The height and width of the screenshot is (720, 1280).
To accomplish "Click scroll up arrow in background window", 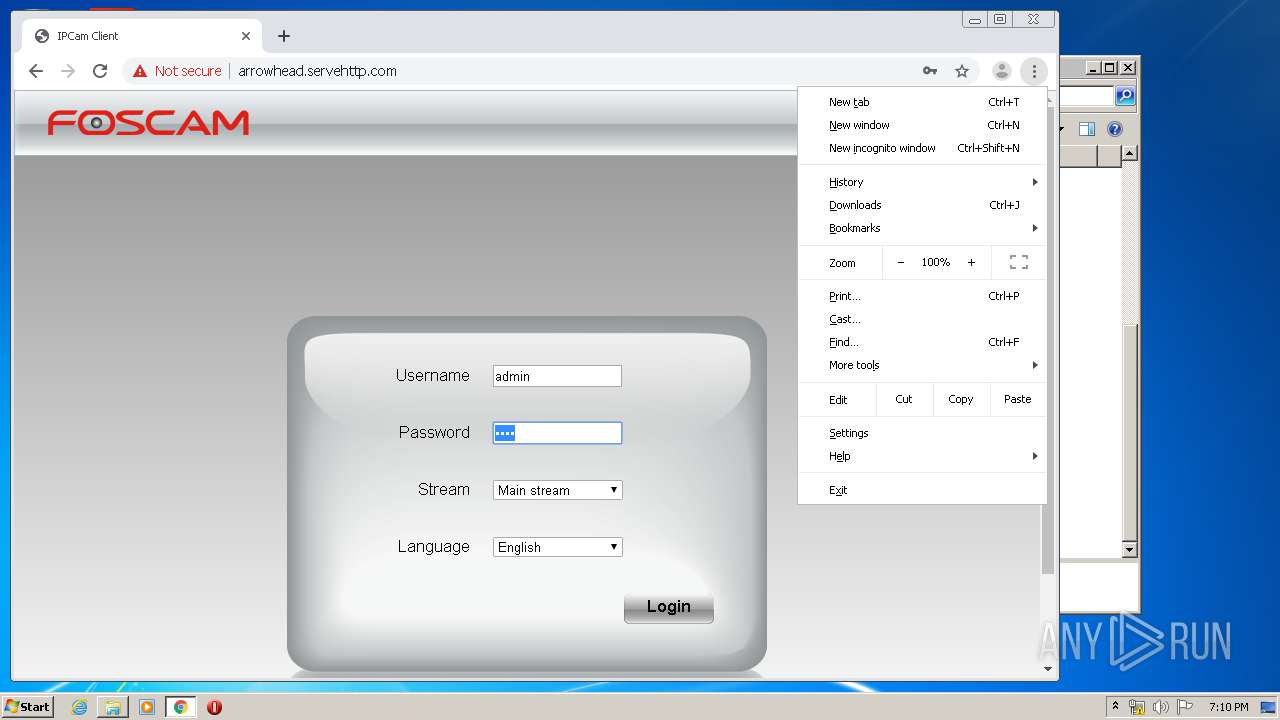I will (1130, 153).
